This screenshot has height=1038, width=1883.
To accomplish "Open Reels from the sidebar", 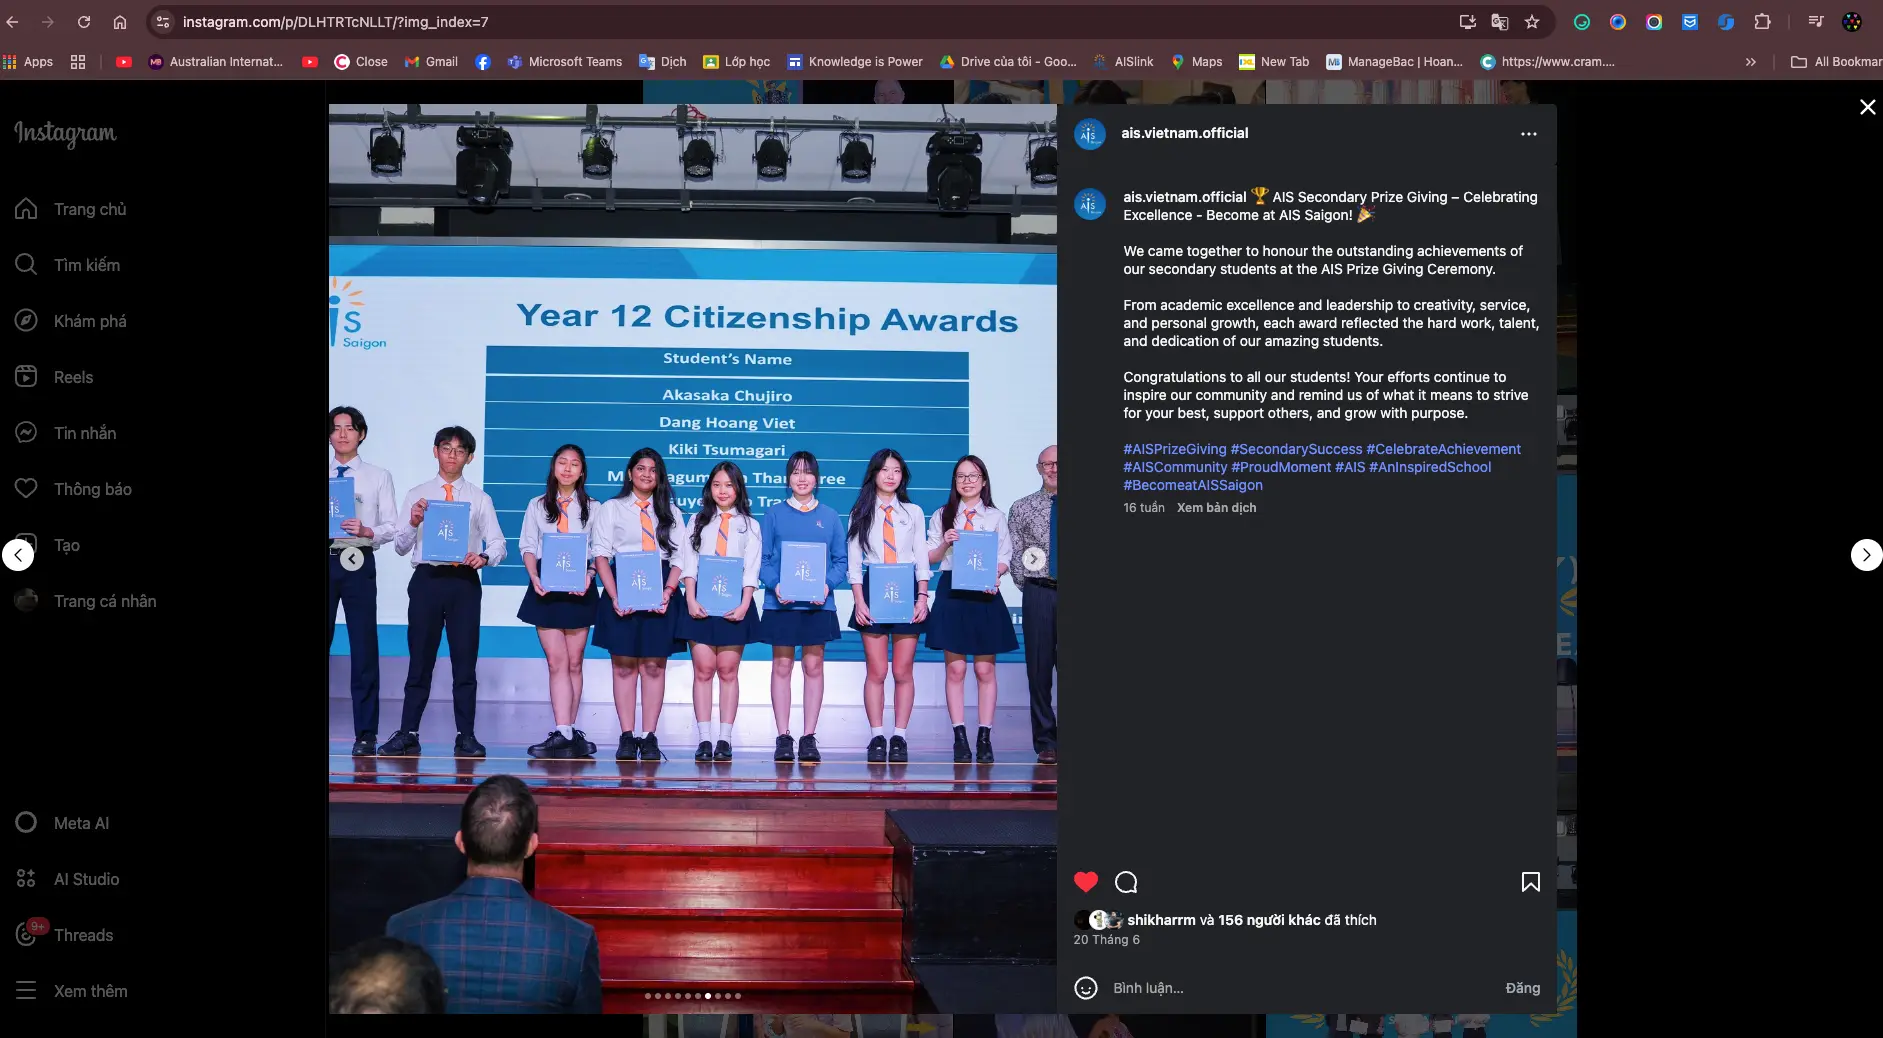I will point(73,377).
